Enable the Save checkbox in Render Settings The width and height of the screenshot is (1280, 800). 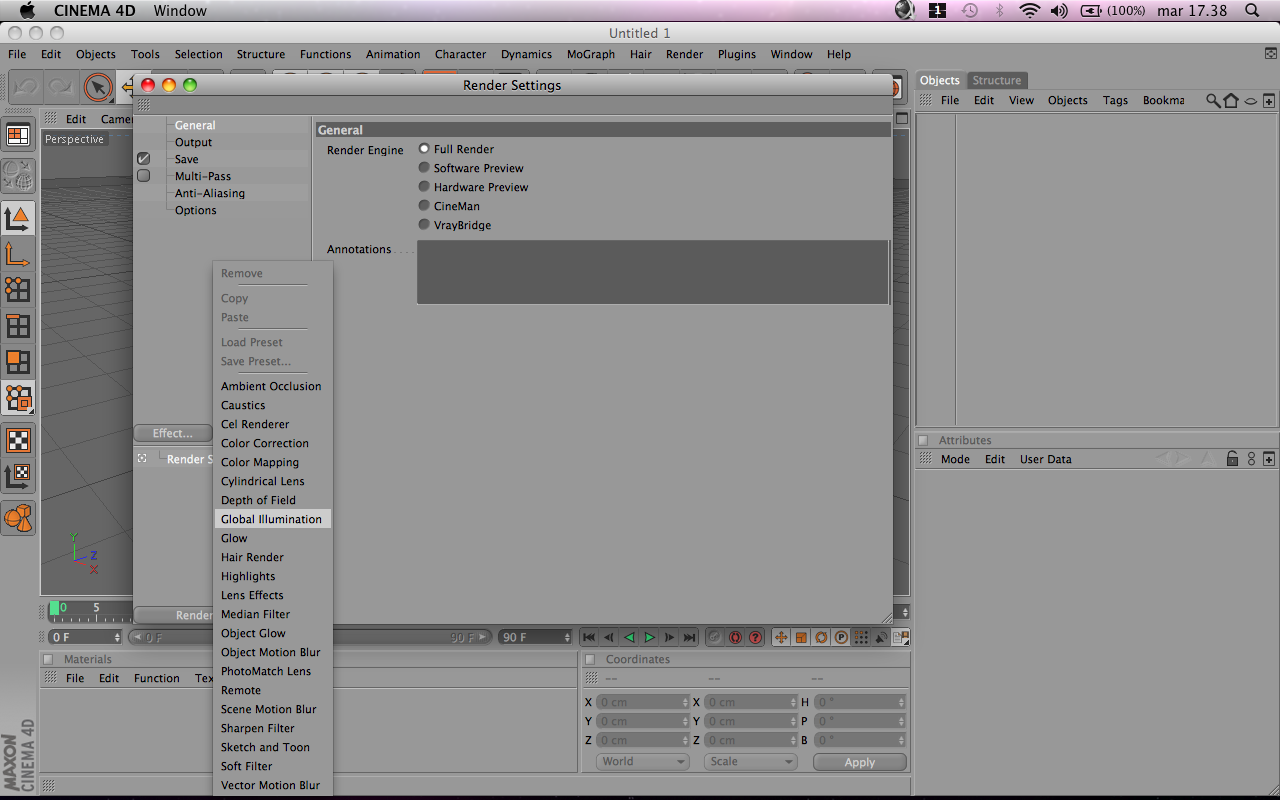pyautogui.click(x=143, y=159)
